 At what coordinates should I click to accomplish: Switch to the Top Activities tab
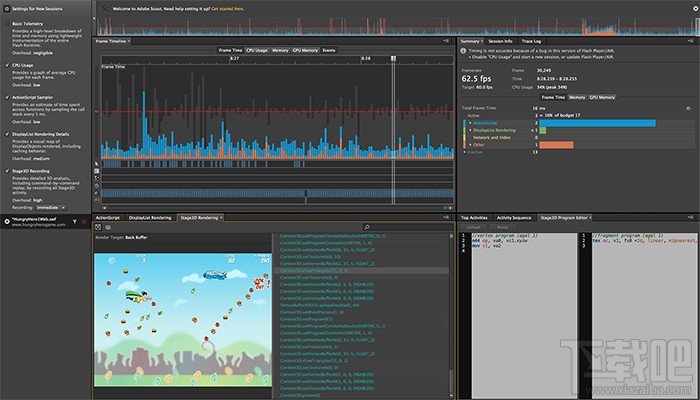(x=474, y=217)
